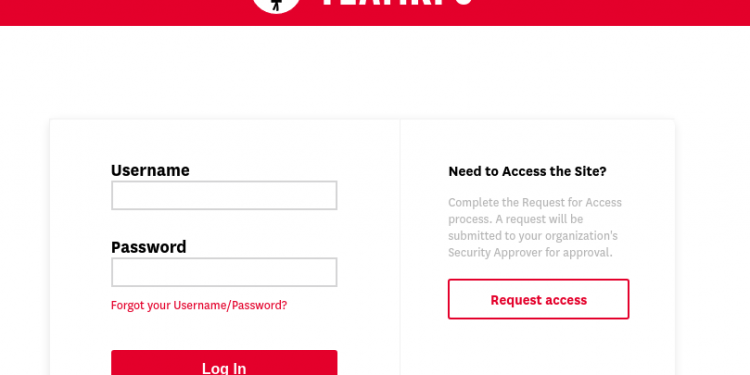Click the red header banner background

coord(598,12)
